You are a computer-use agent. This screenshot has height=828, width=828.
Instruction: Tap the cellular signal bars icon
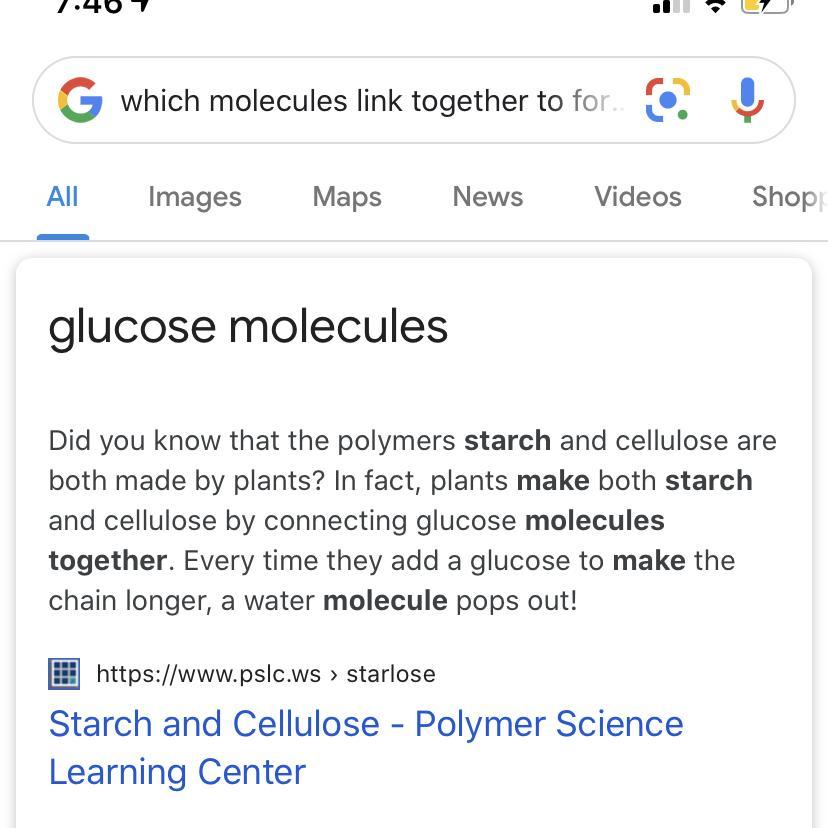click(x=670, y=5)
